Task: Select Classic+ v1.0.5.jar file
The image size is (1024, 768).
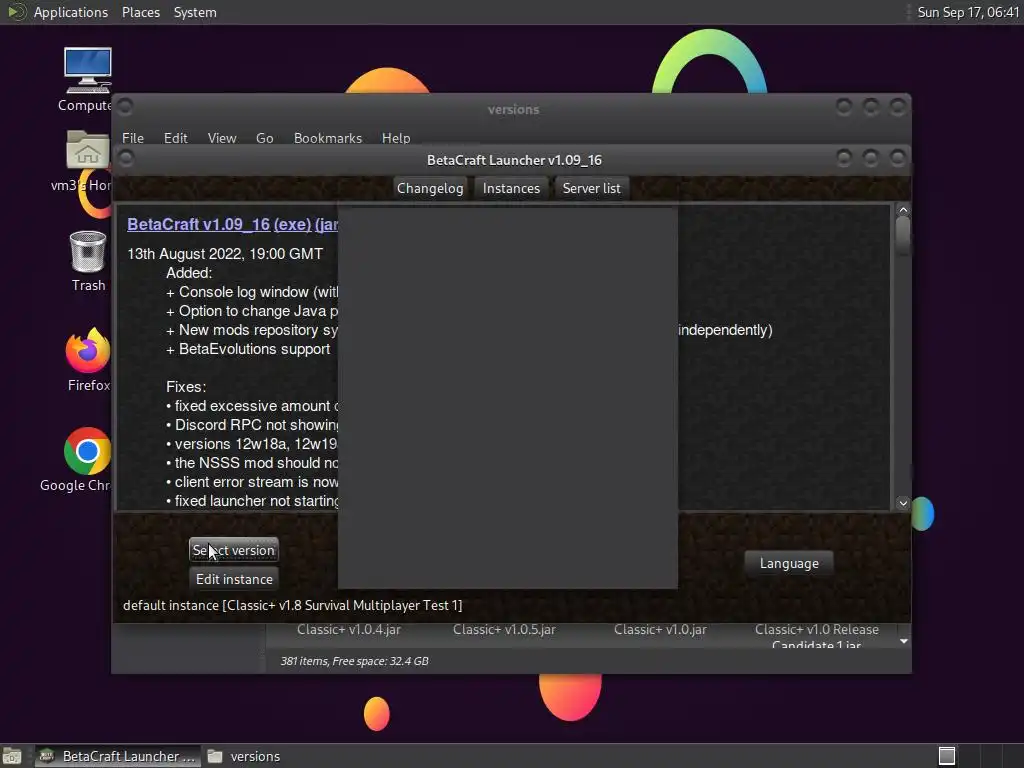Action: [x=504, y=630]
